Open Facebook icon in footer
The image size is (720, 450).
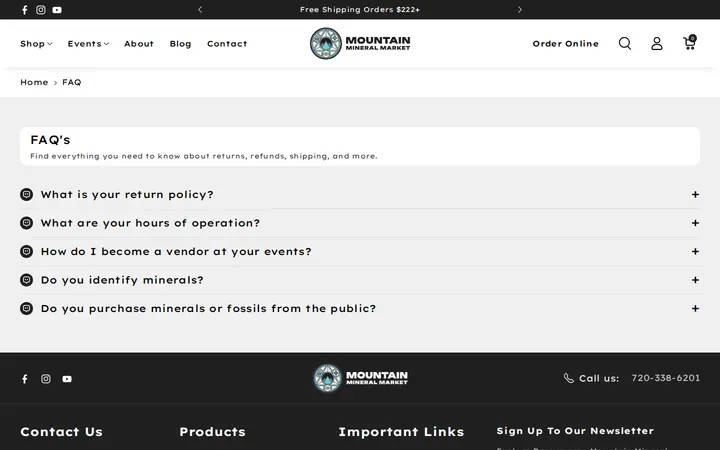click(25, 379)
